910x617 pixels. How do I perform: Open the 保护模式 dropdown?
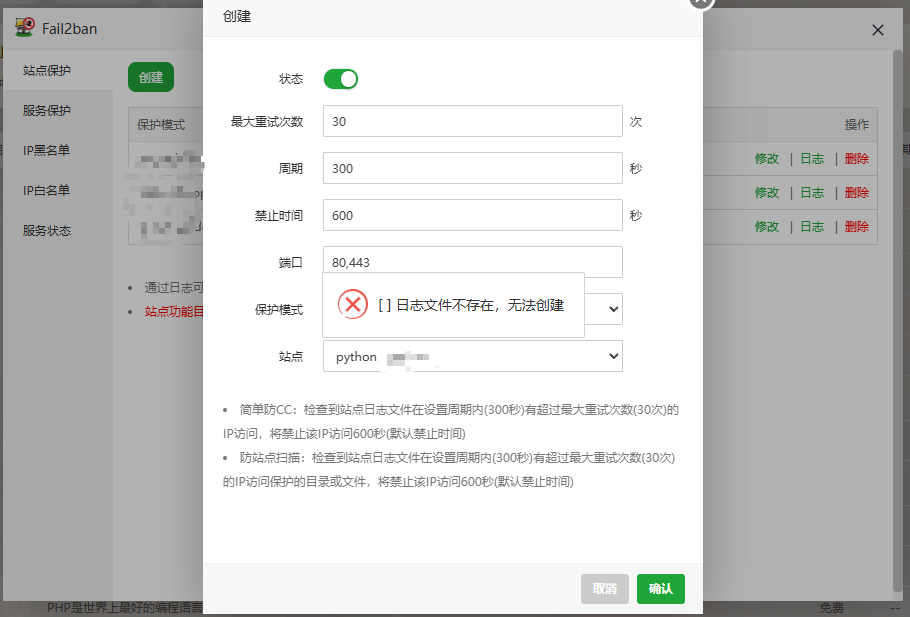point(604,309)
